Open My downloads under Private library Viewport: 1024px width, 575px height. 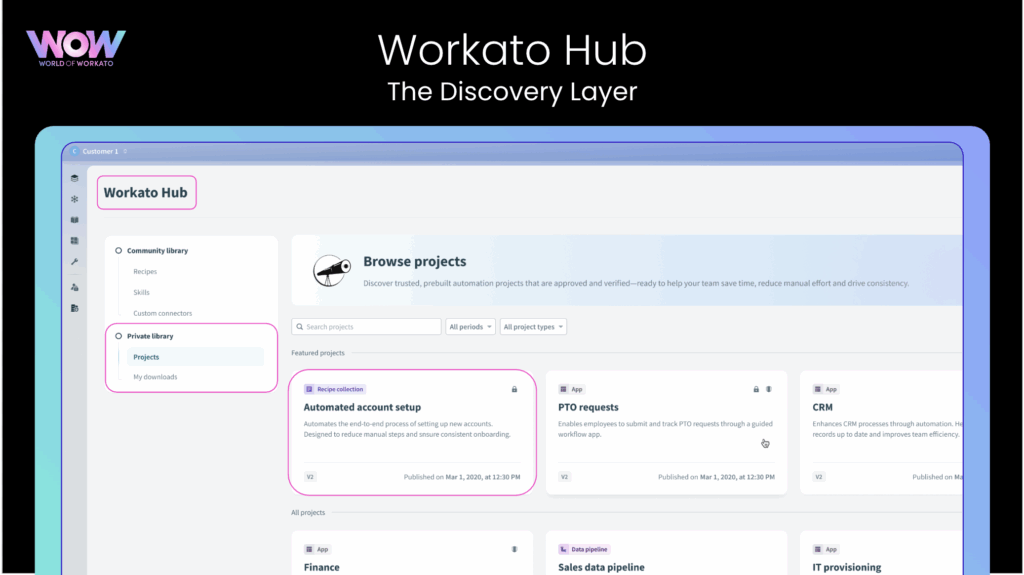tap(155, 377)
